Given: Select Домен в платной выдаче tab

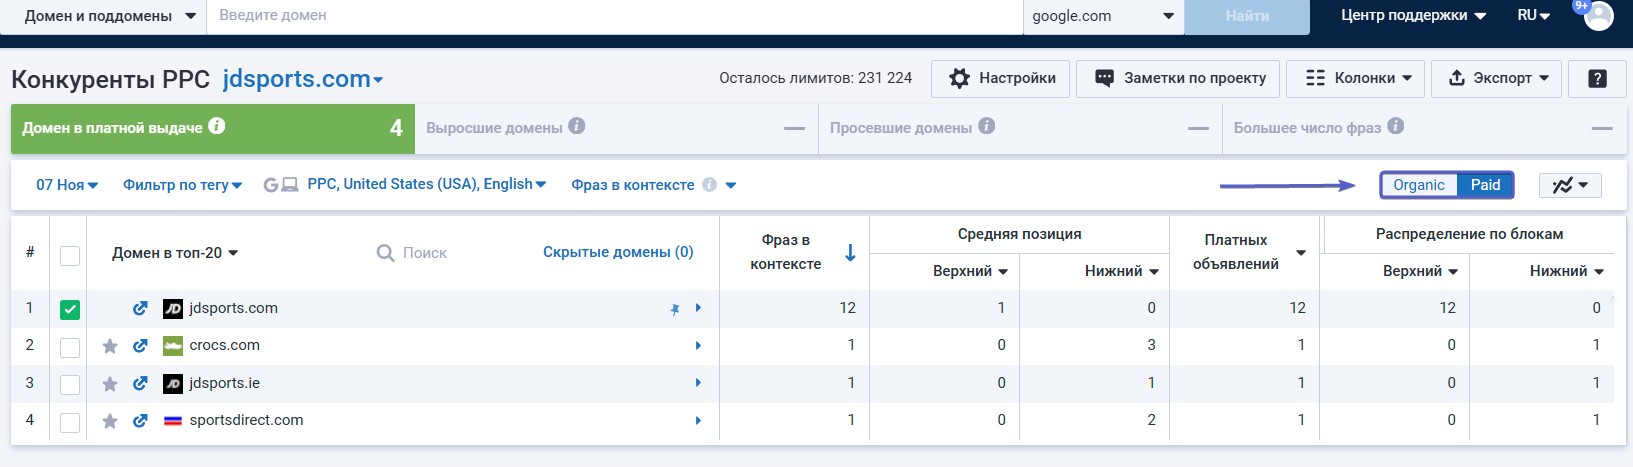Looking at the screenshot, I should (x=212, y=128).
